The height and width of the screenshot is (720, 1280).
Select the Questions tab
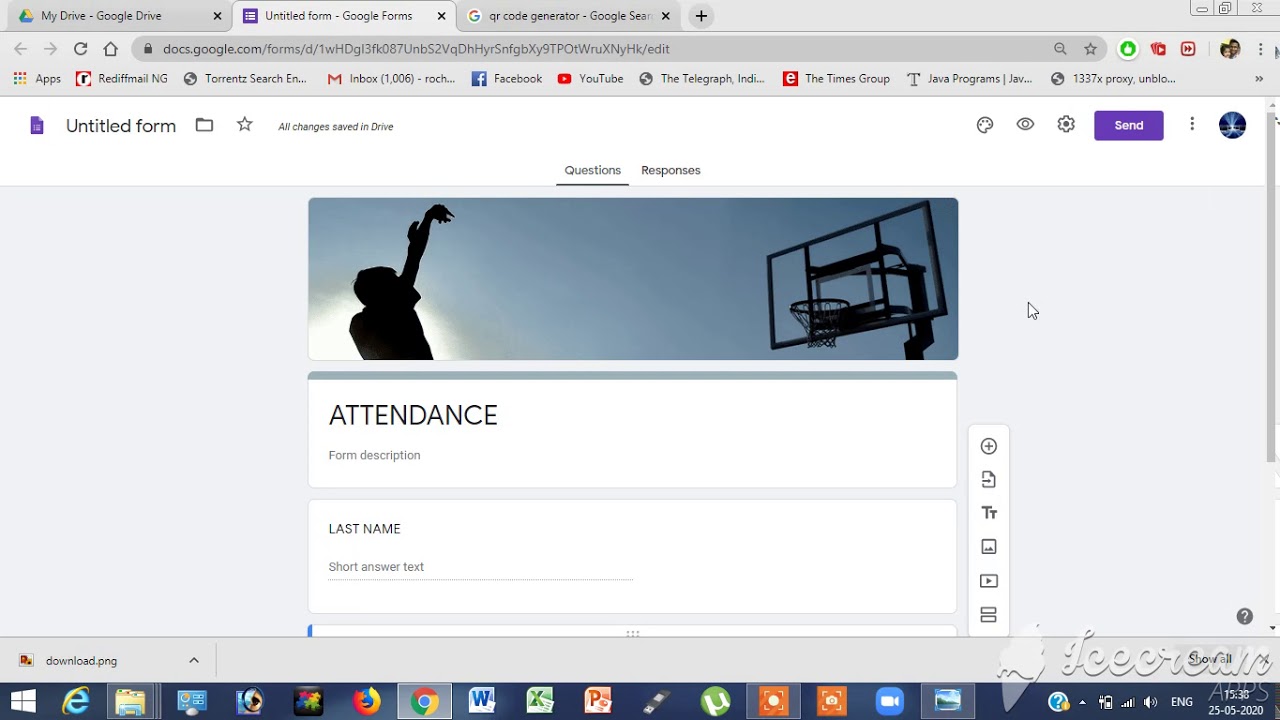point(593,170)
